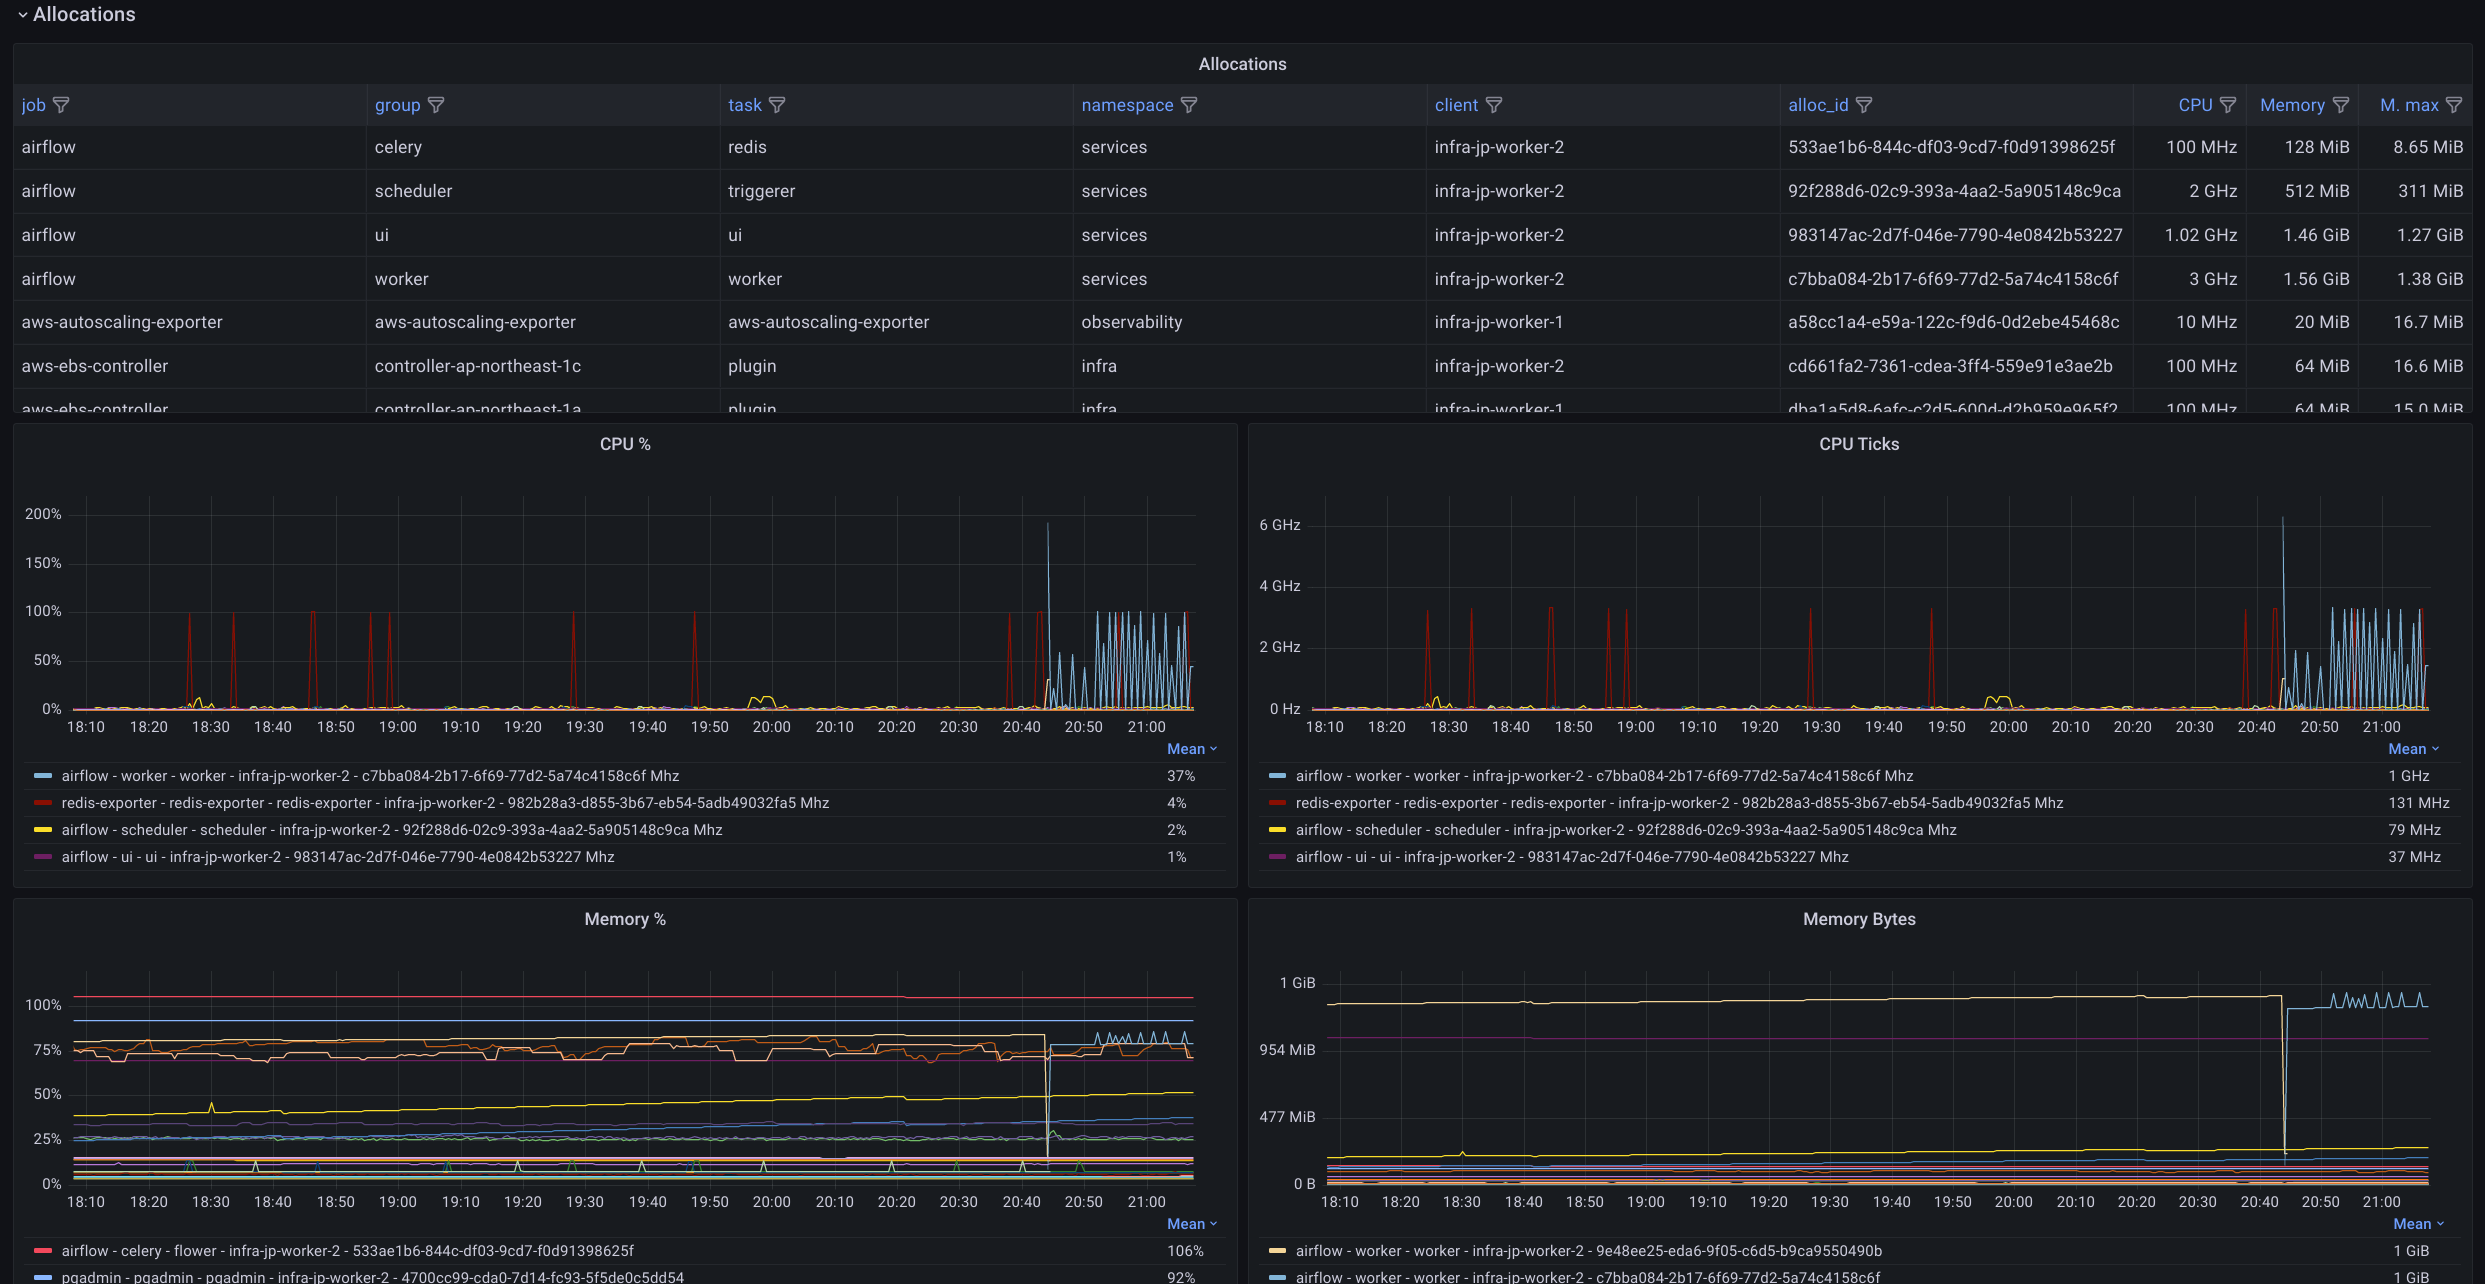Open the task column filter icon
Screen dimensions: 2485x1284
click(777, 105)
